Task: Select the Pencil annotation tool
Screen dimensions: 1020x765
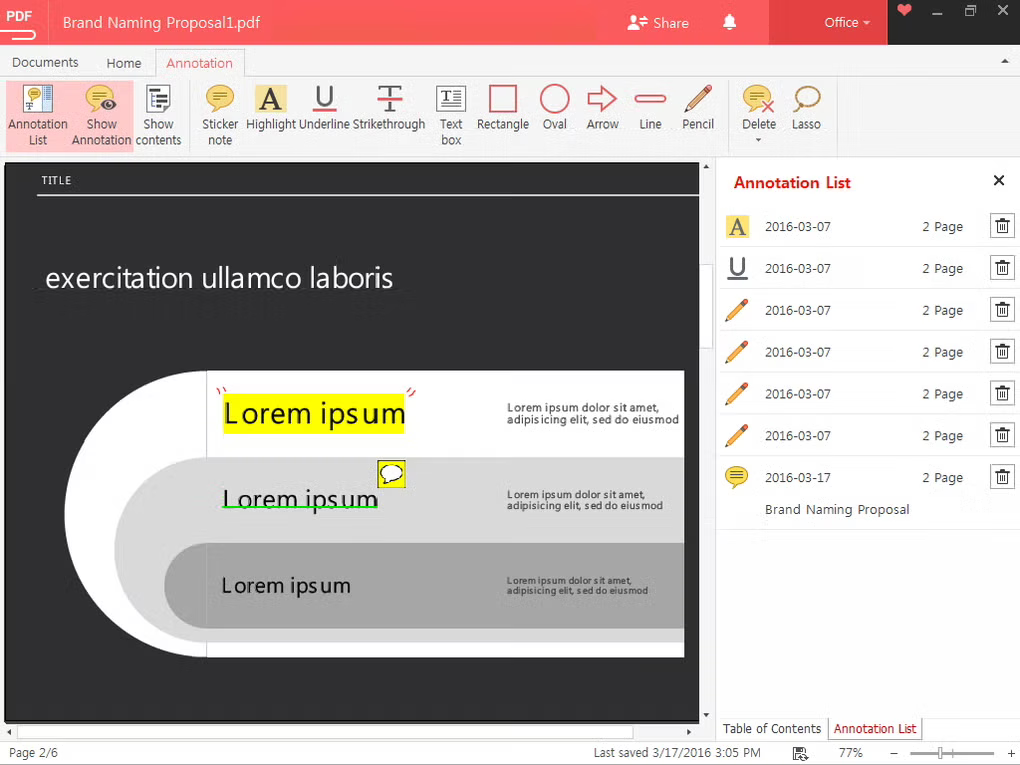Action: 697,107
